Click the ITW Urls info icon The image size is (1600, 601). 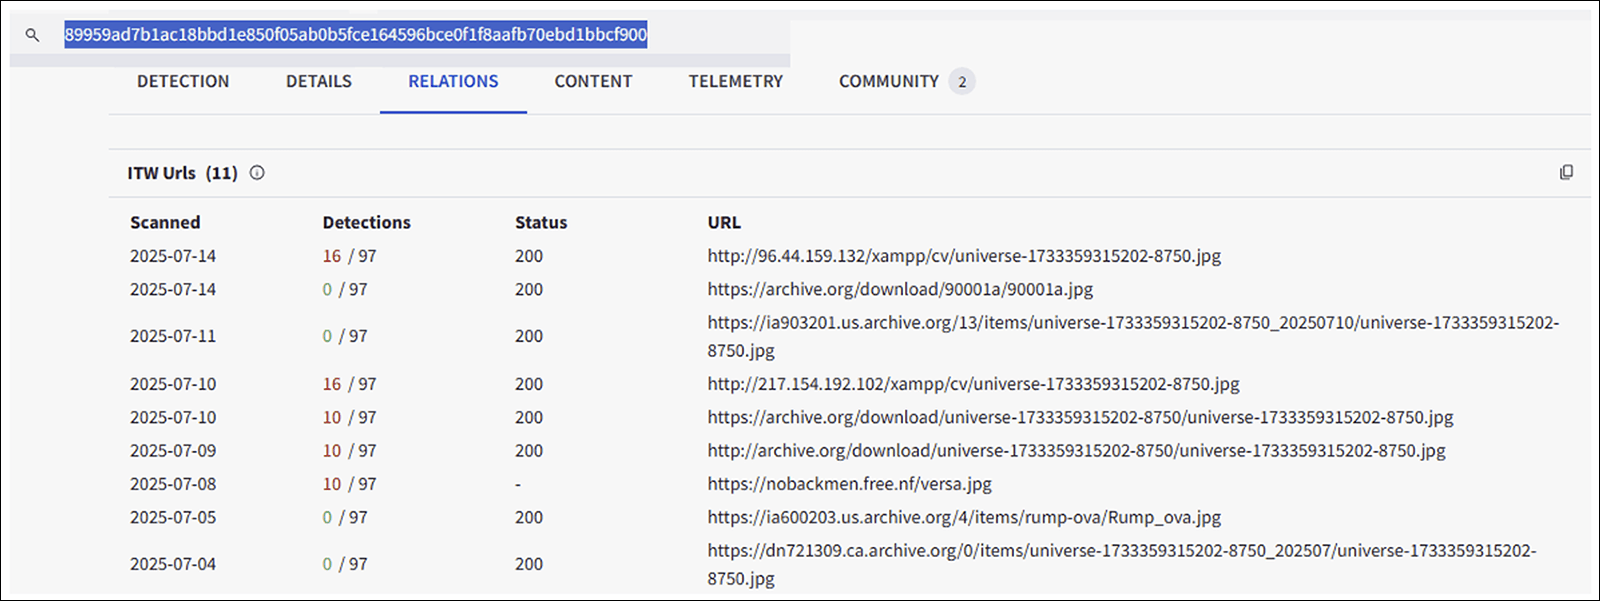click(257, 173)
